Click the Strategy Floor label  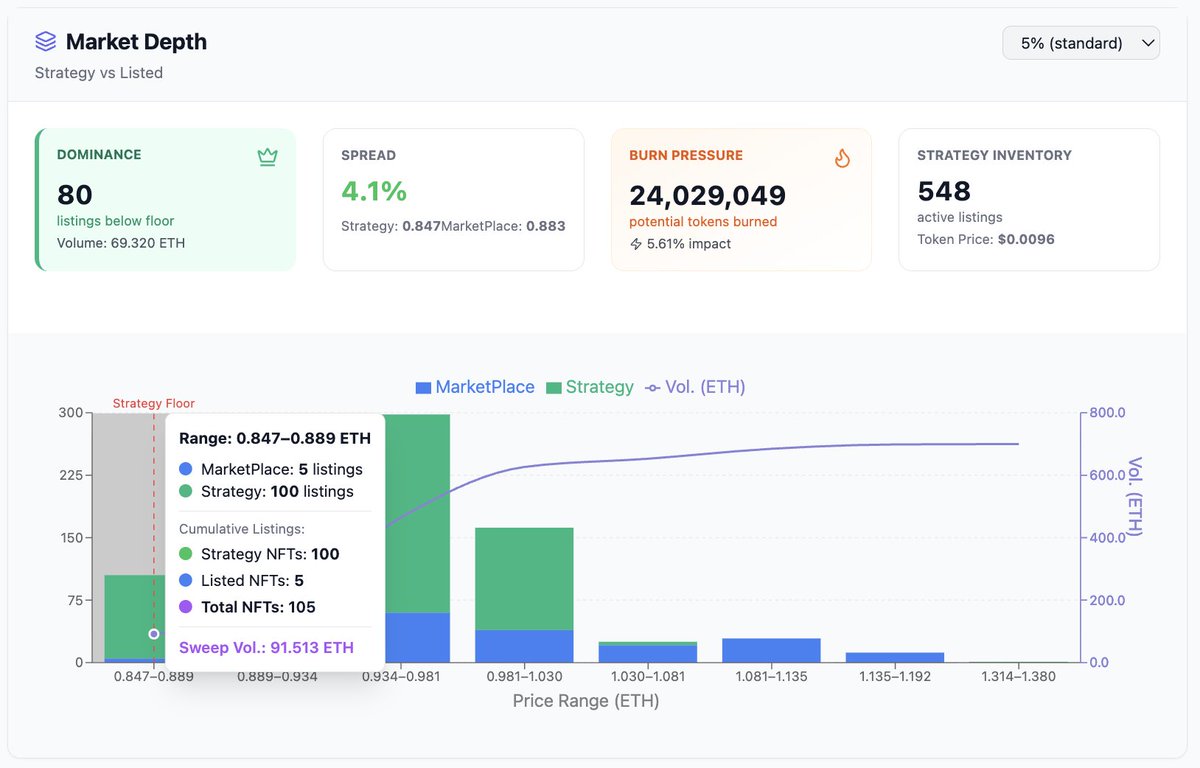tap(153, 402)
